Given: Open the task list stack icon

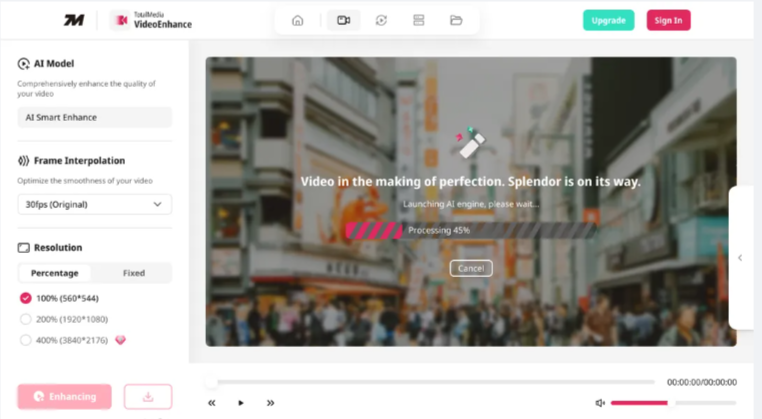Looking at the screenshot, I should [x=418, y=20].
